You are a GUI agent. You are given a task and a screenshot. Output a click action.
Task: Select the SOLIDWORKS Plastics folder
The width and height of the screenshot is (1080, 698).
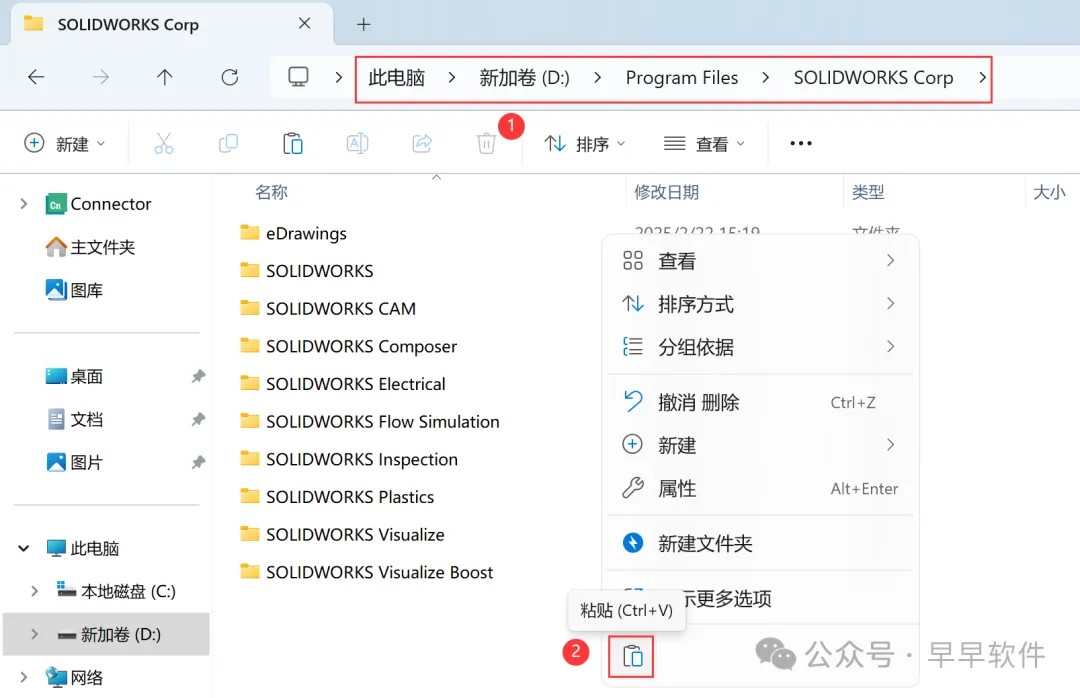click(x=337, y=497)
